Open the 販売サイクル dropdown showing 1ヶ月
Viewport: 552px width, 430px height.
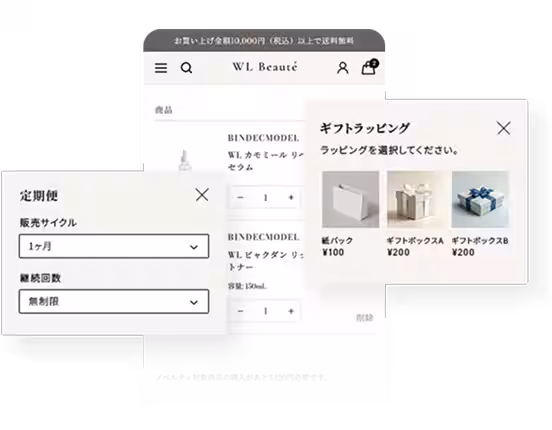pos(114,246)
